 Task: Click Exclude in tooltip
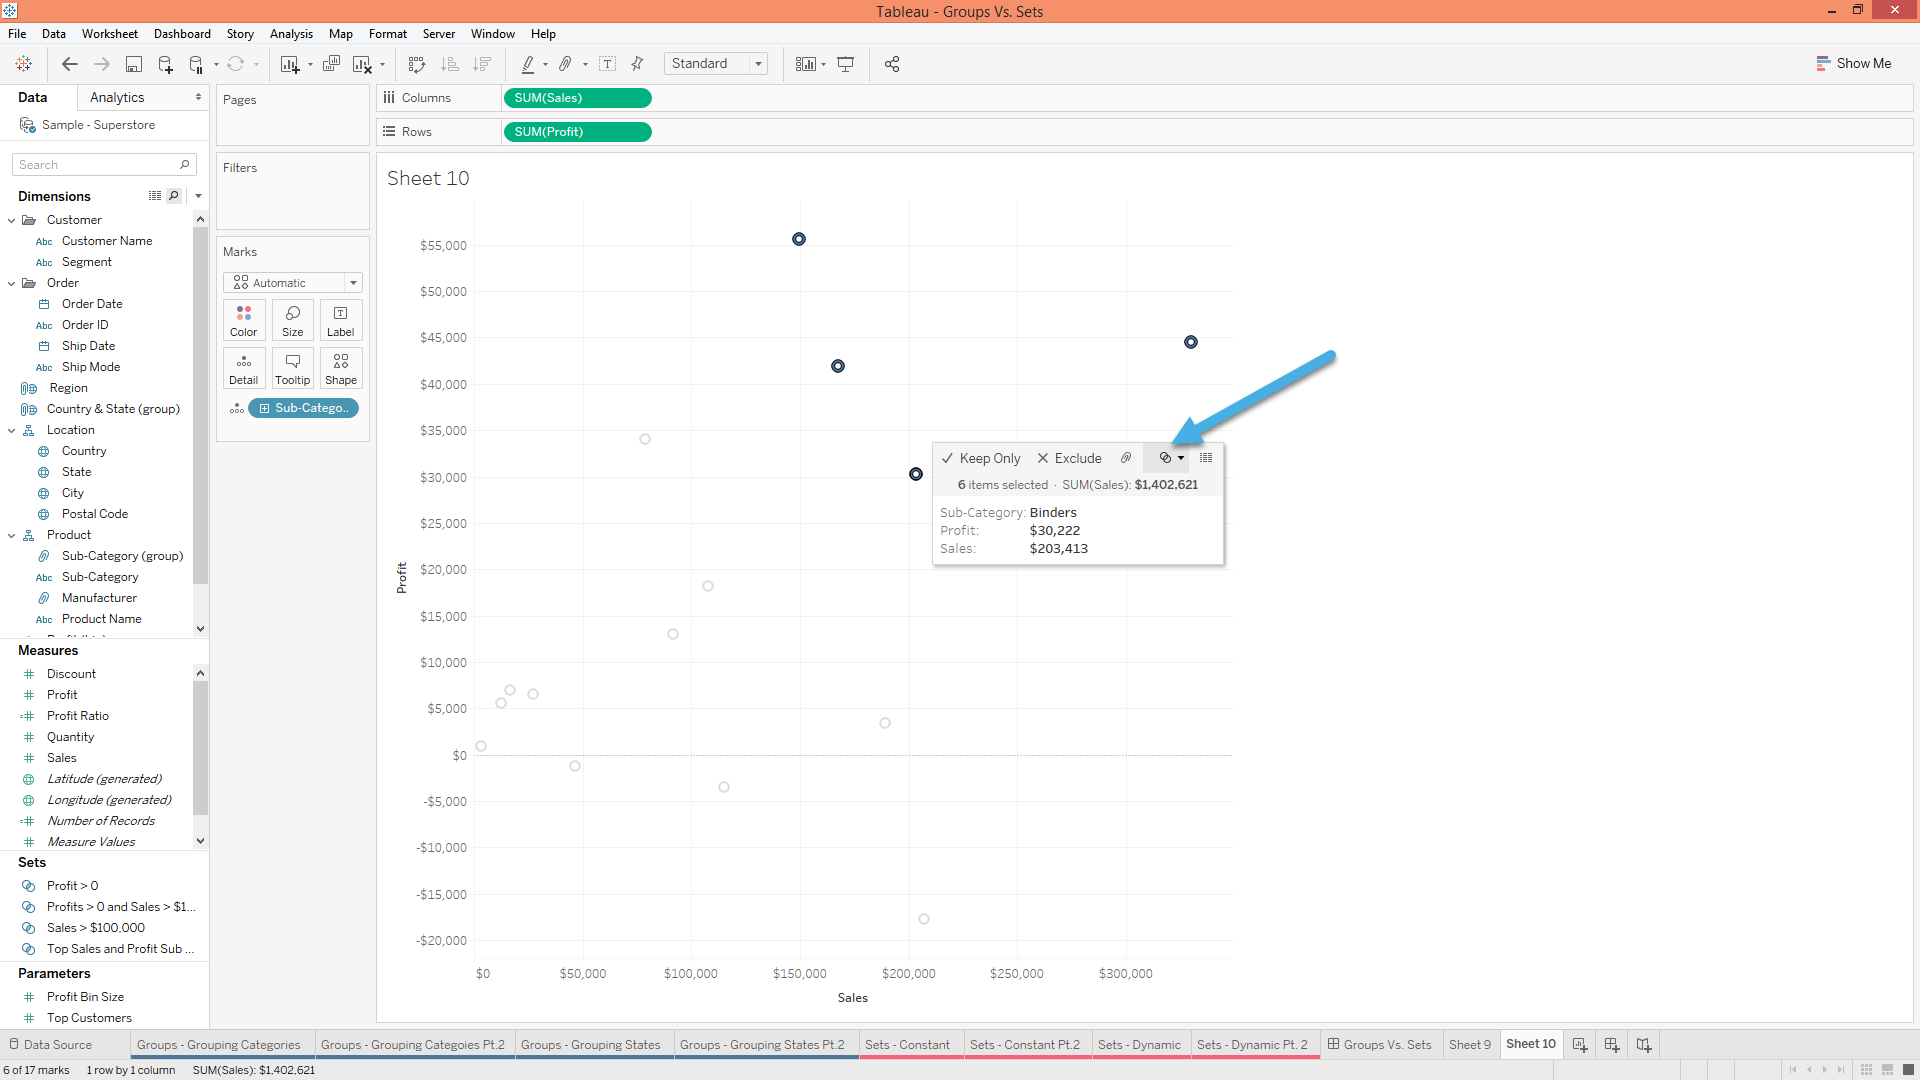point(1069,458)
